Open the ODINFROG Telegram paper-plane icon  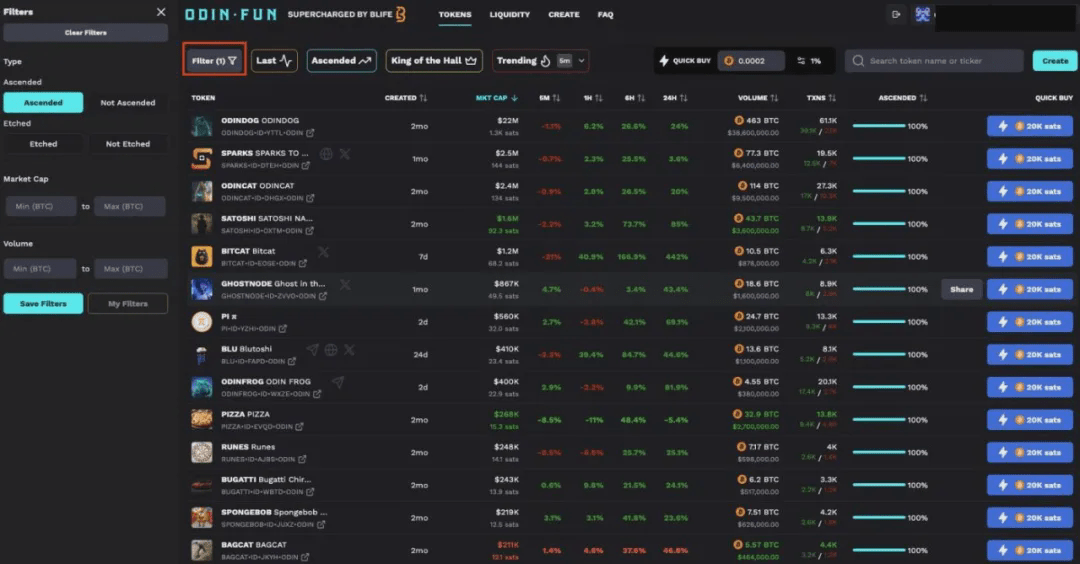pyautogui.click(x=338, y=382)
